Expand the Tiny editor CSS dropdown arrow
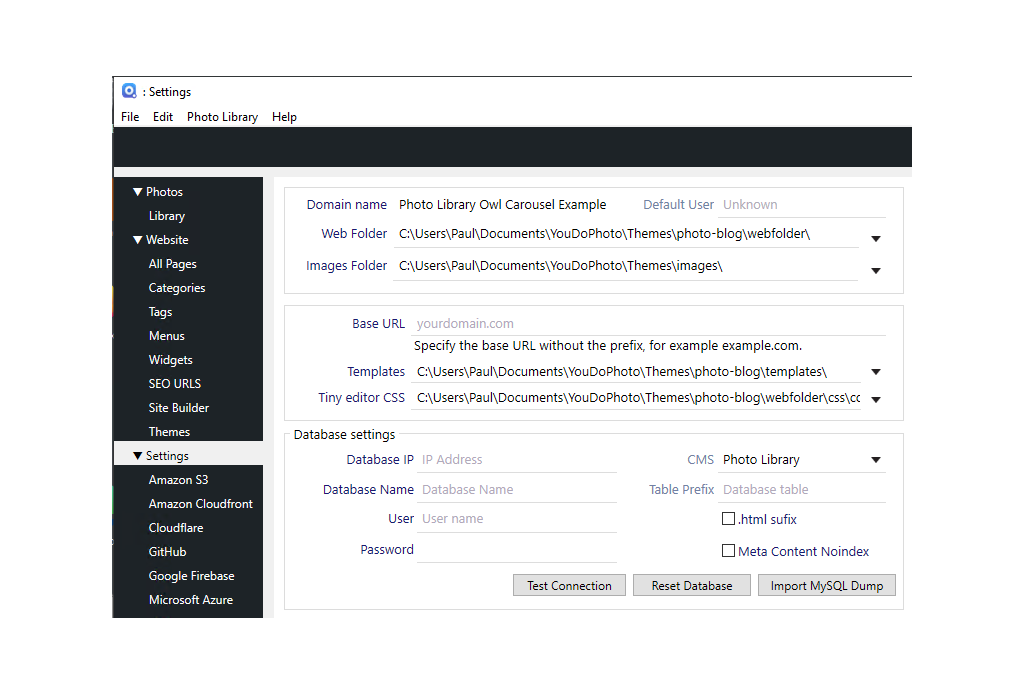1024x694 pixels. click(876, 400)
